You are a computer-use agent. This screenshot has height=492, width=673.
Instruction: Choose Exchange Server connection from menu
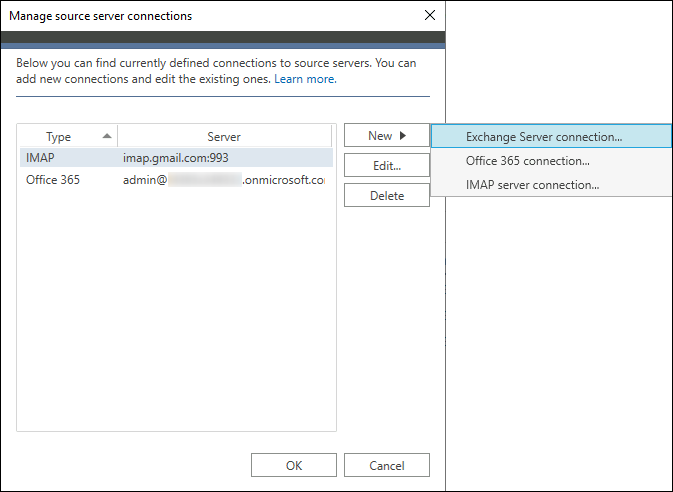click(x=551, y=137)
